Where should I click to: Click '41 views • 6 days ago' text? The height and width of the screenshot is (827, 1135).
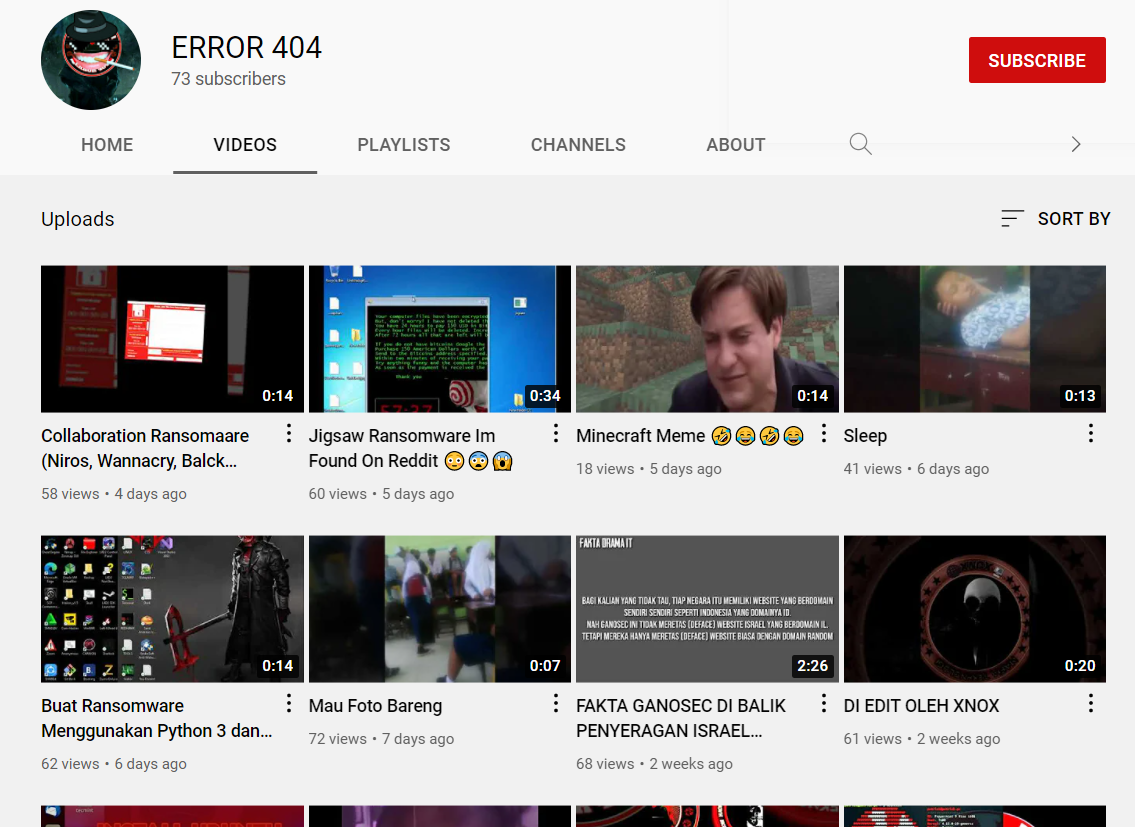pyautogui.click(x=916, y=469)
